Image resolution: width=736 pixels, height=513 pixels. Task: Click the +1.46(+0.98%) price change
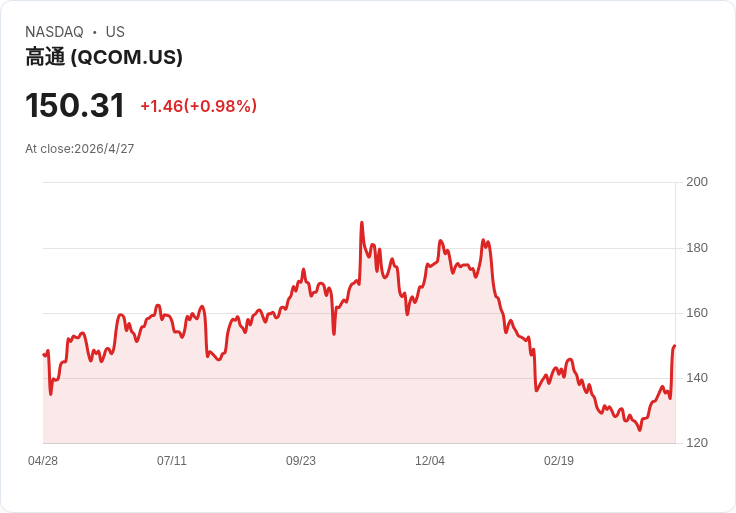198,106
